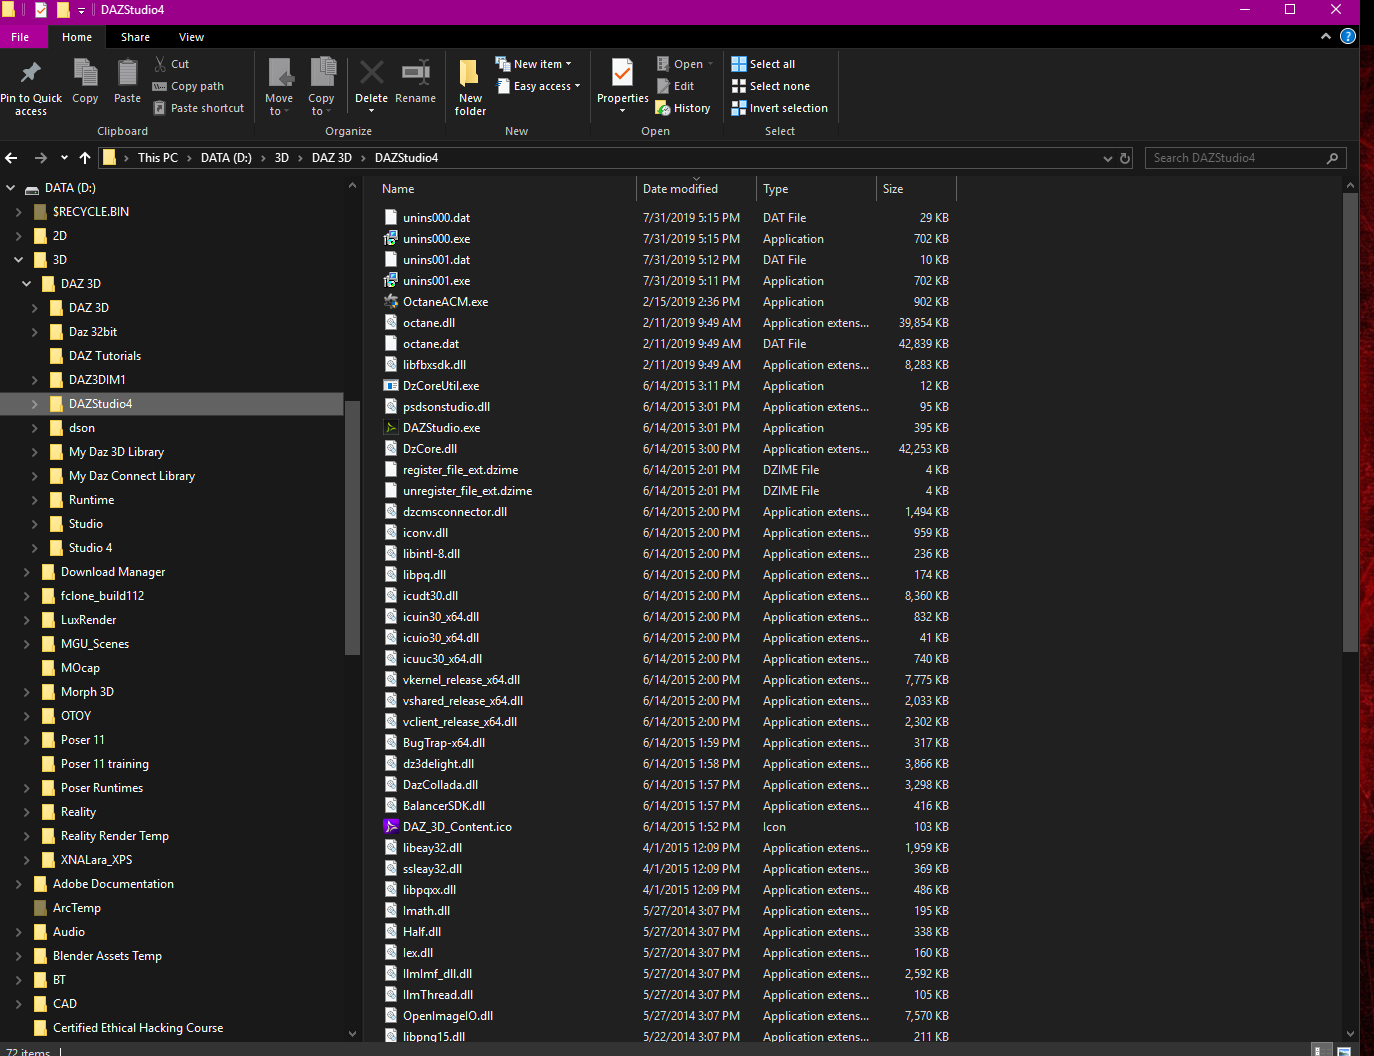Switch to the Share ribbon tab
This screenshot has height=1056, width=1374.
tap(136, 37)
